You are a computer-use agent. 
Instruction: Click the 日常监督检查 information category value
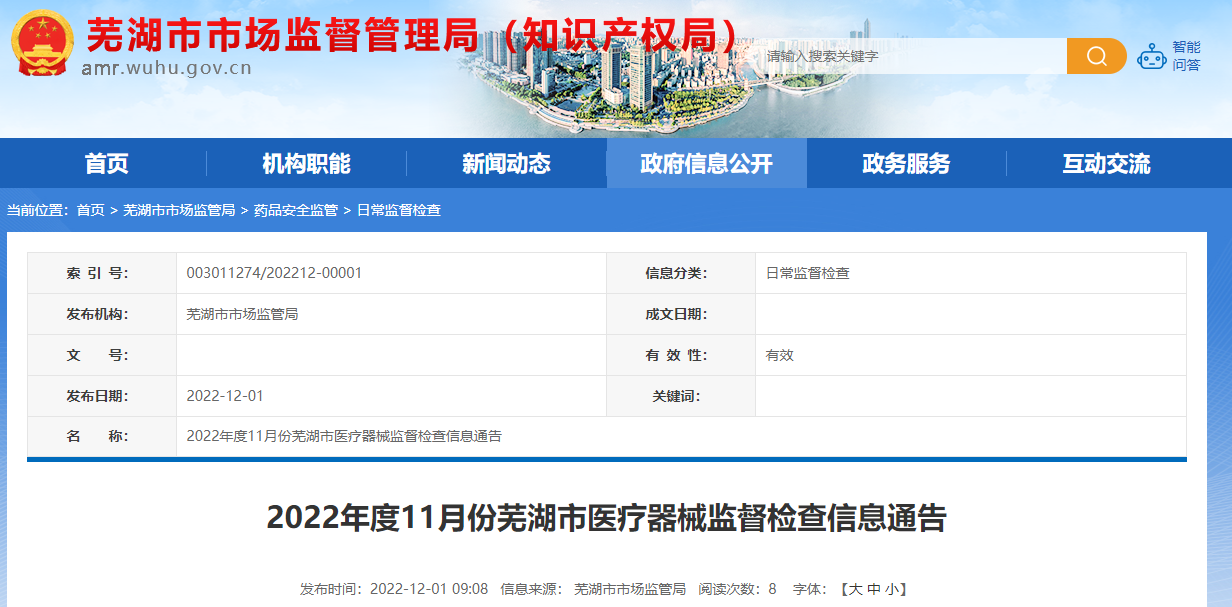[808, 273]
